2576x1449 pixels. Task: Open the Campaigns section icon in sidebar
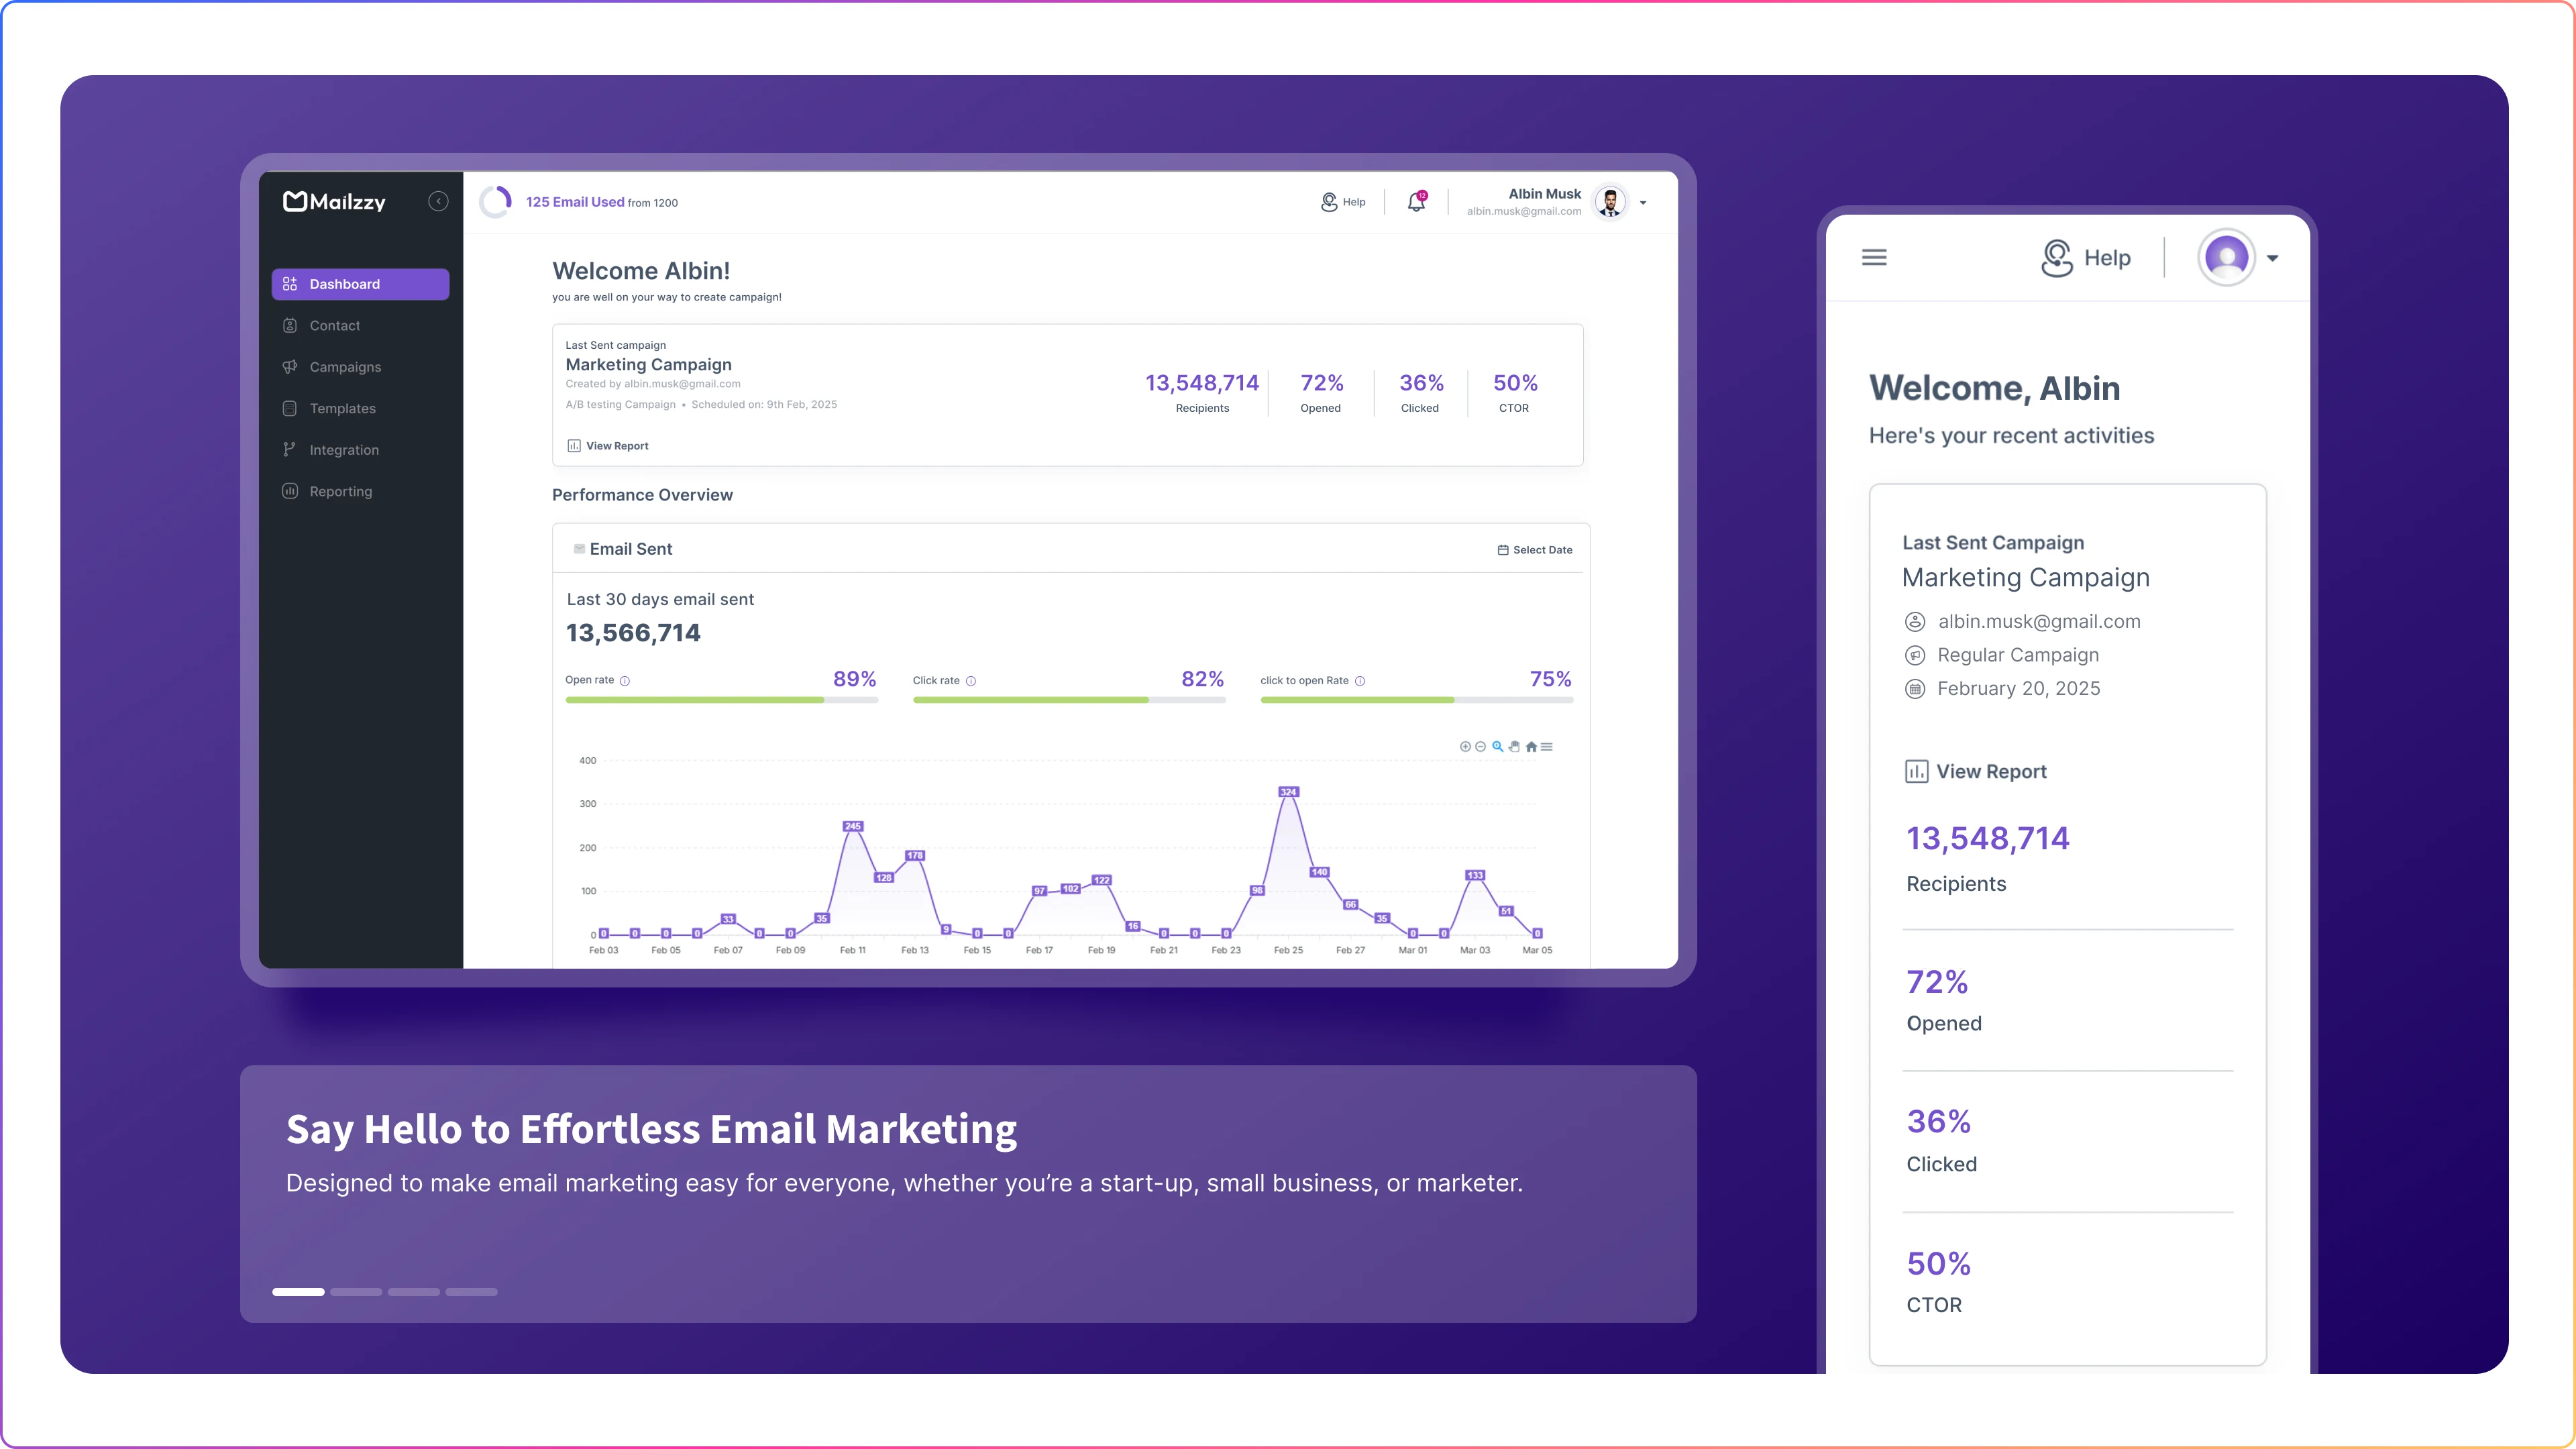coord(290,367)
